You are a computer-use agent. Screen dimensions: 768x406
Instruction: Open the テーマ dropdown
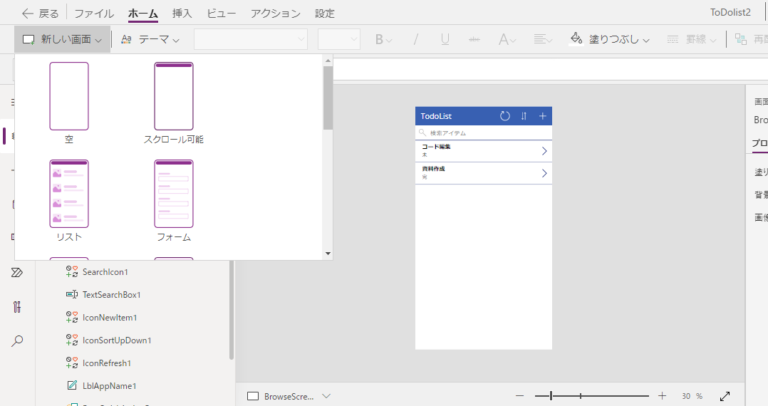(x=150, y=40)
